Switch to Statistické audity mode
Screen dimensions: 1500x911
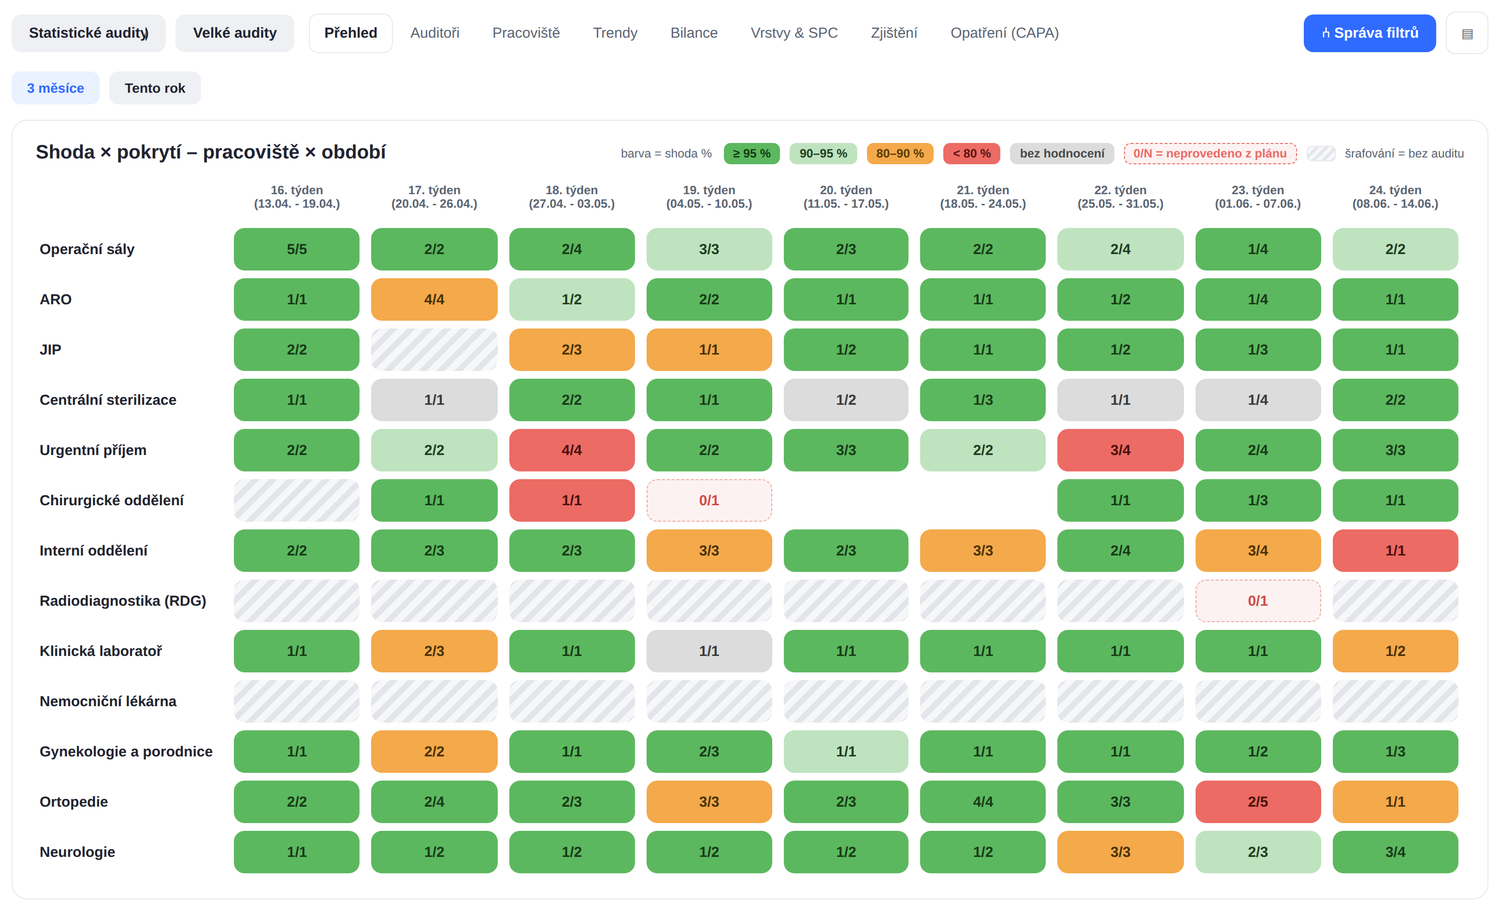pyautogui.click(x=89, y=33)
